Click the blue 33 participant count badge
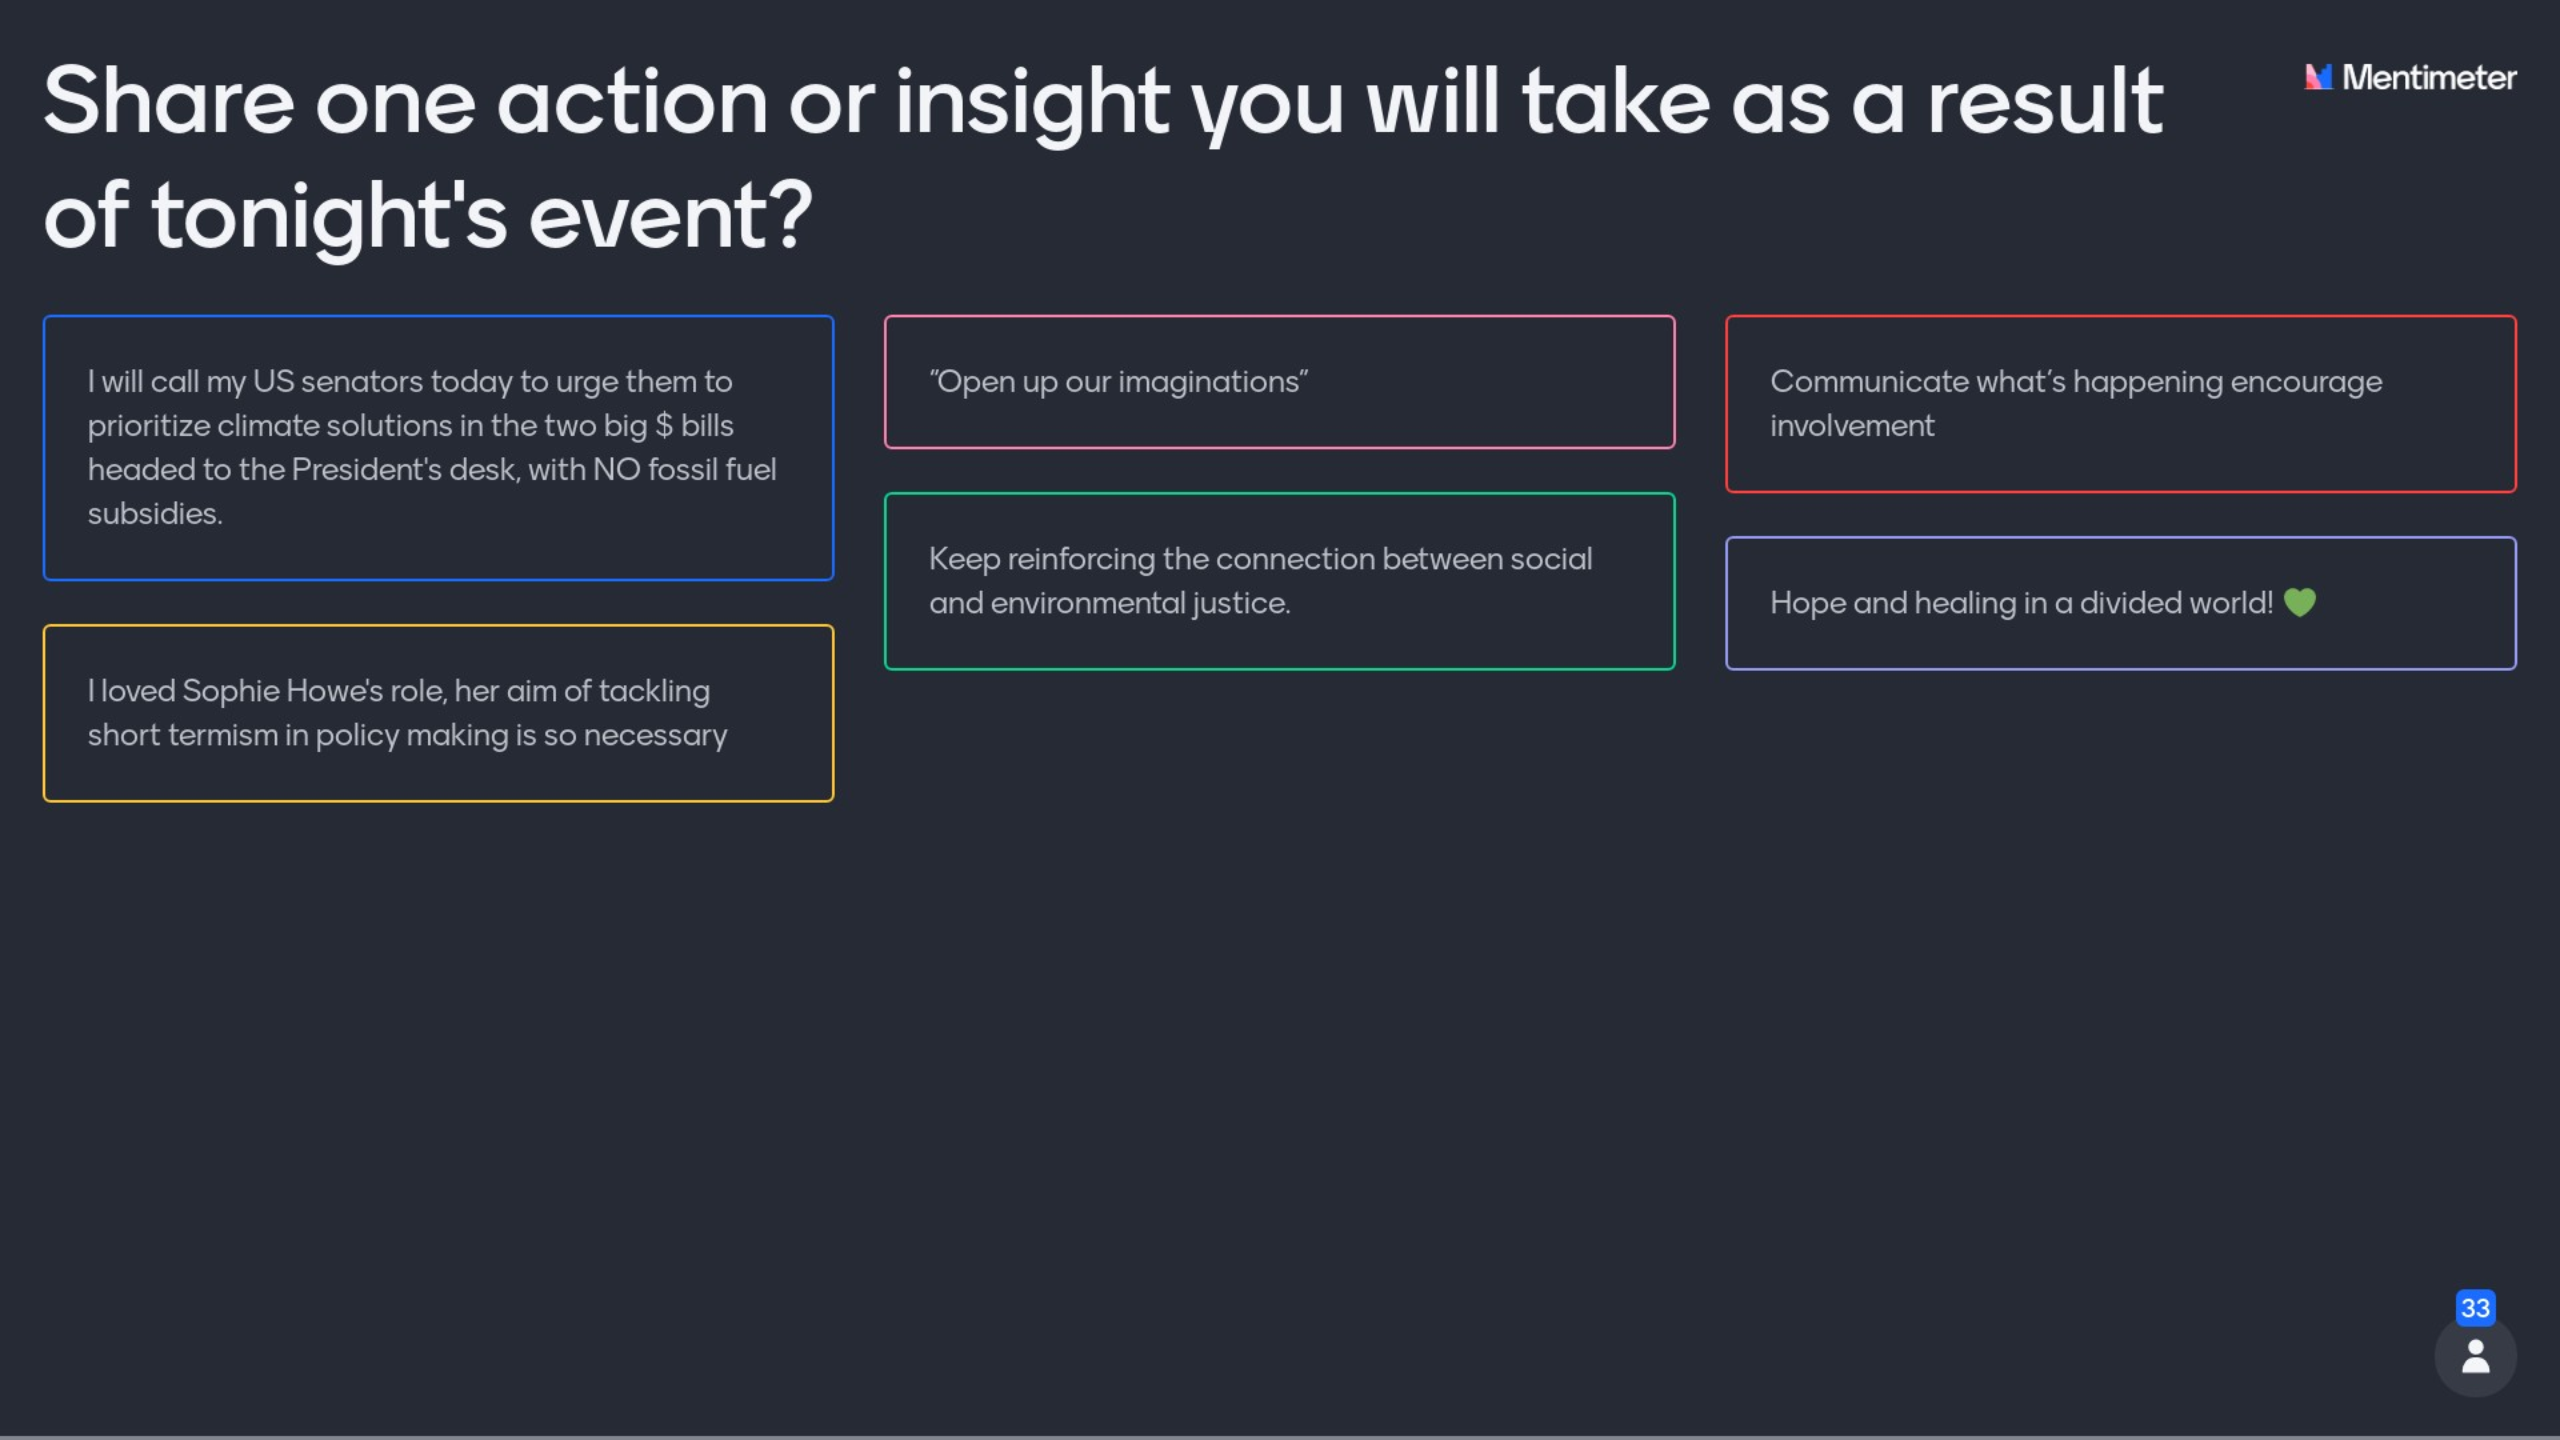The width and height of the screenshot is (2560, 1440). tap(2475, 1308)
